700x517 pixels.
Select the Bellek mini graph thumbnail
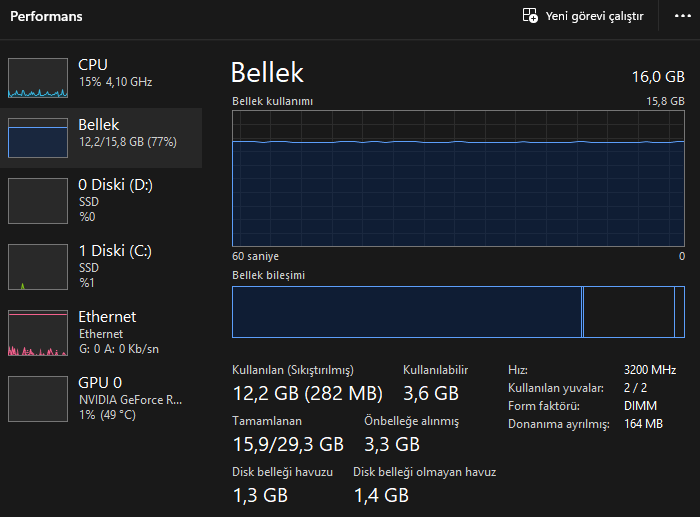tap(38, 138)
